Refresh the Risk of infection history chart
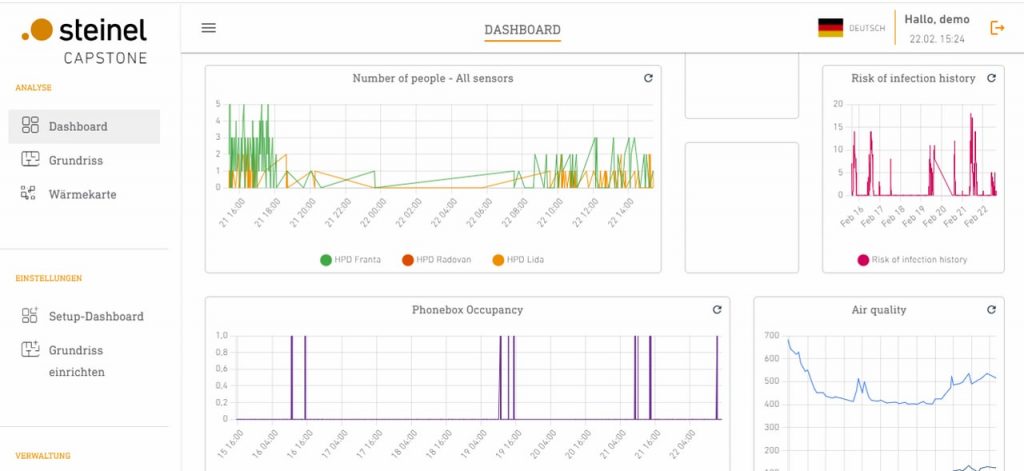 click(991, 78)
